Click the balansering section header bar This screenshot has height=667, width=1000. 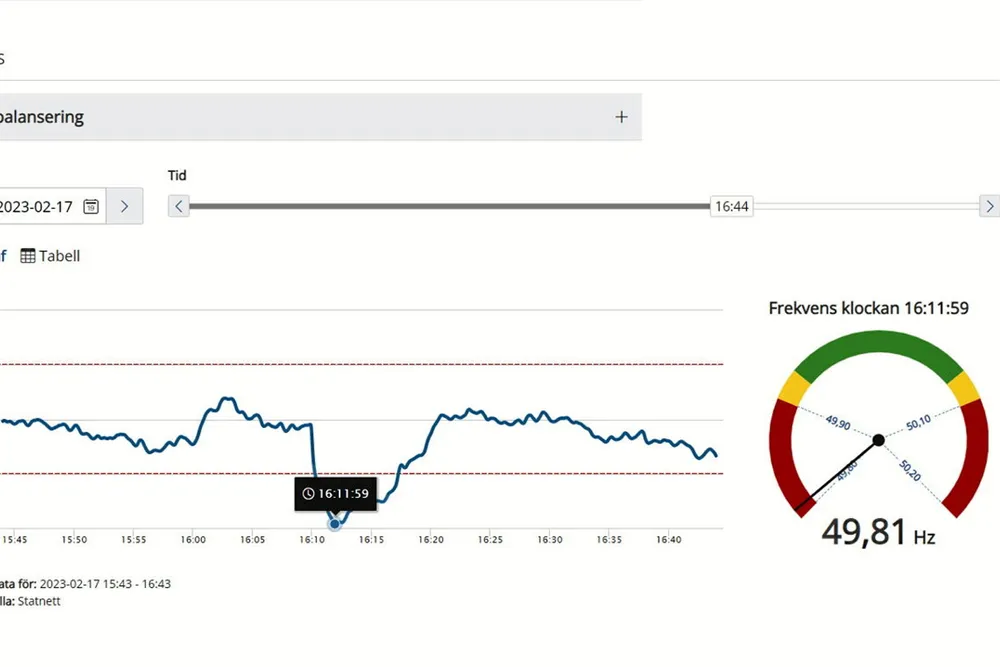tap(300, 117)
